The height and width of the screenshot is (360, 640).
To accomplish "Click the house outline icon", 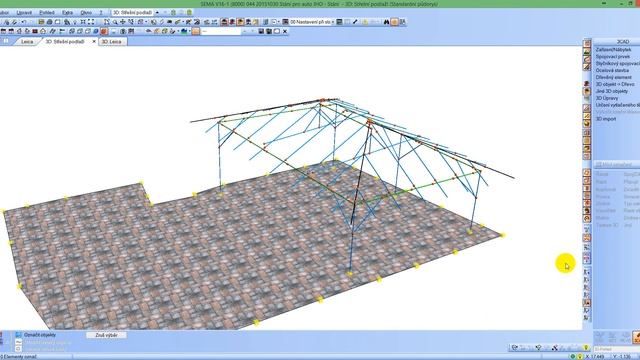I will 43,31.
